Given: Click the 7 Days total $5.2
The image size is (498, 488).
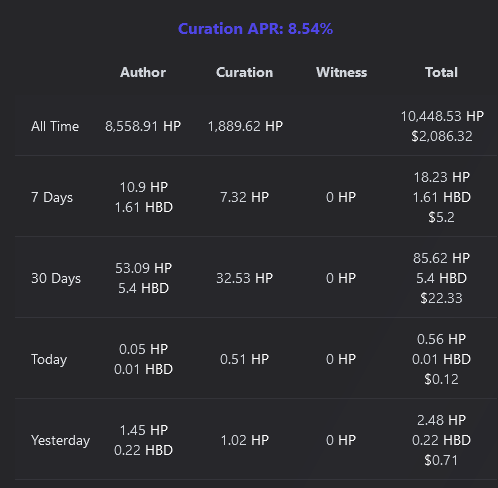Looking at the screenshot, I should [x=441, y=217].
